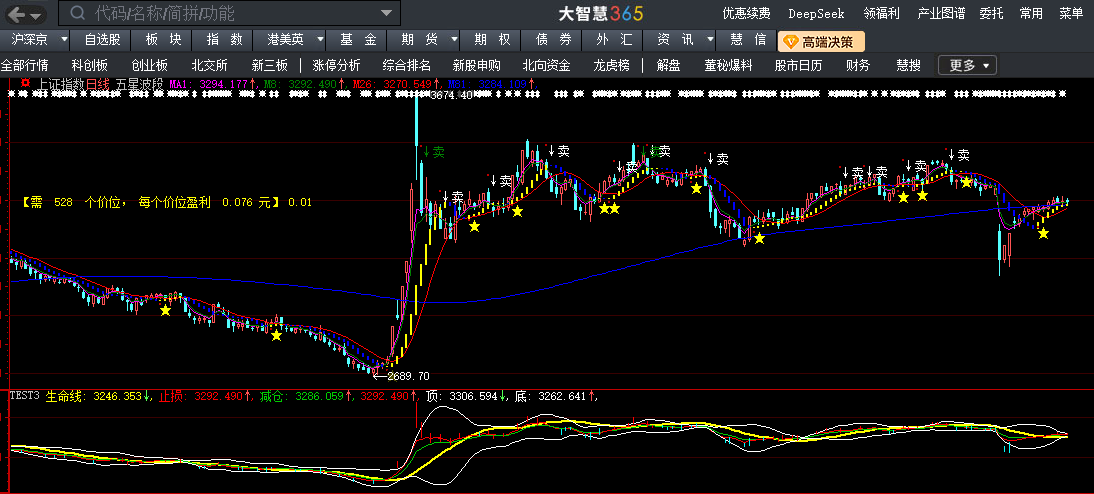Open 财务
This screenshot has width=1094, height=494.
pyautogui.click(x=857, y=66)
